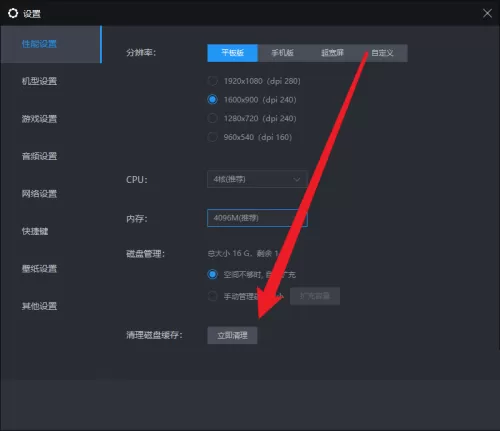Open the CPU cores dropdown
The height and width of the screenshot is (431, 500).
pos(257,179)
